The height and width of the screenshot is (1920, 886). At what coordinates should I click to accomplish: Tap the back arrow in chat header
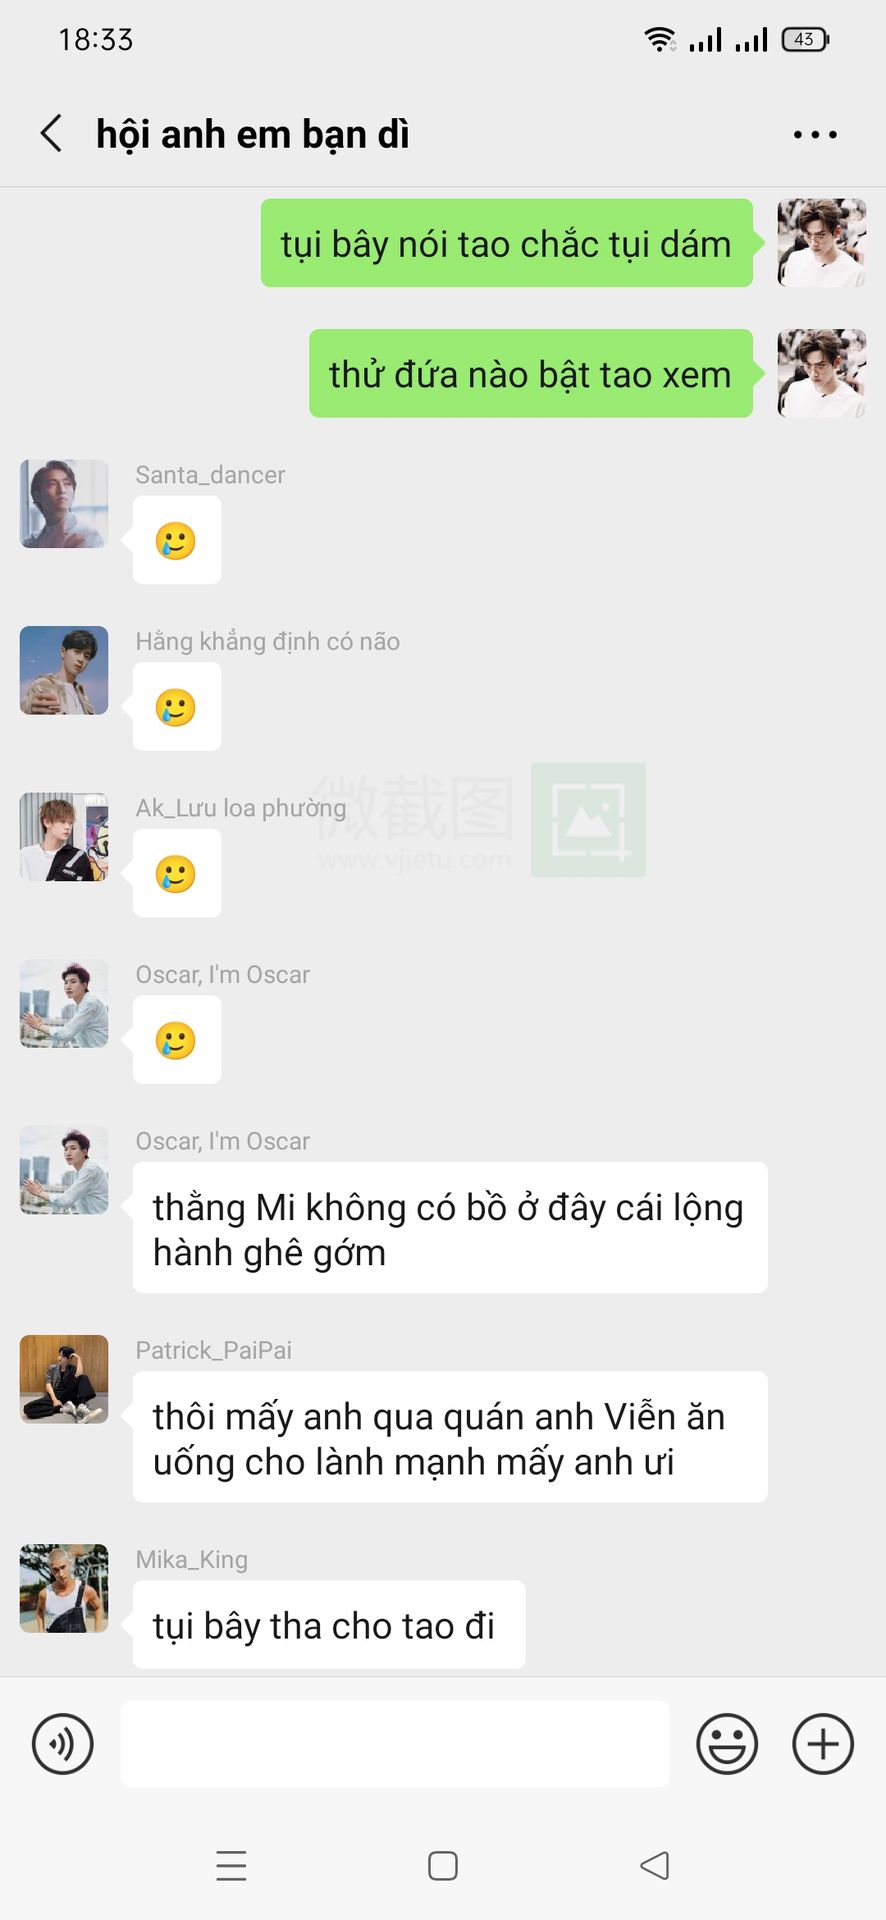pos(52,133)
